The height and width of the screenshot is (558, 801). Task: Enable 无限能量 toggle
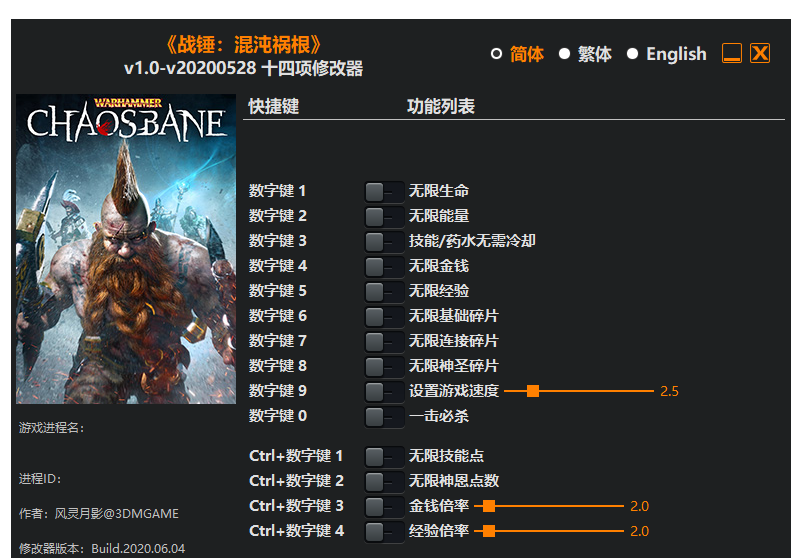(x=384, y=217)
